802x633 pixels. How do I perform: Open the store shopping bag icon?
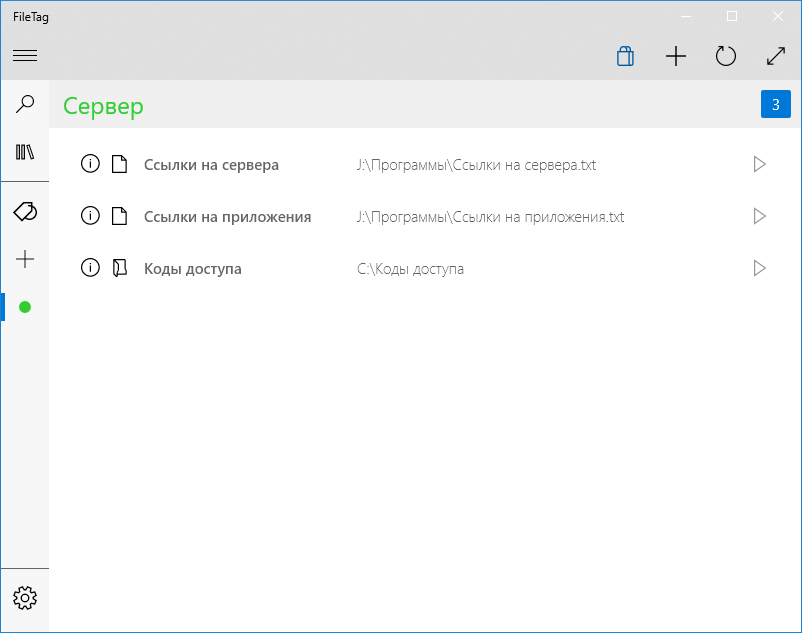(625, 56)
